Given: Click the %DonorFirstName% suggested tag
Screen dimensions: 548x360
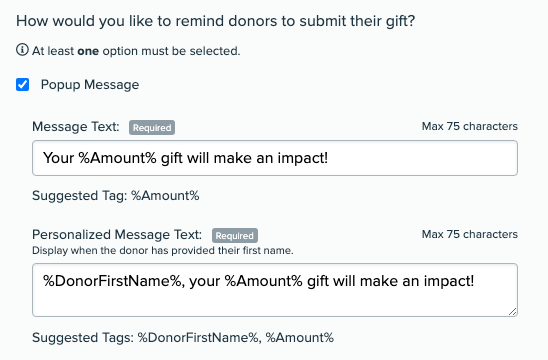Looking at the screenshot, I should (x=199, y=338).
